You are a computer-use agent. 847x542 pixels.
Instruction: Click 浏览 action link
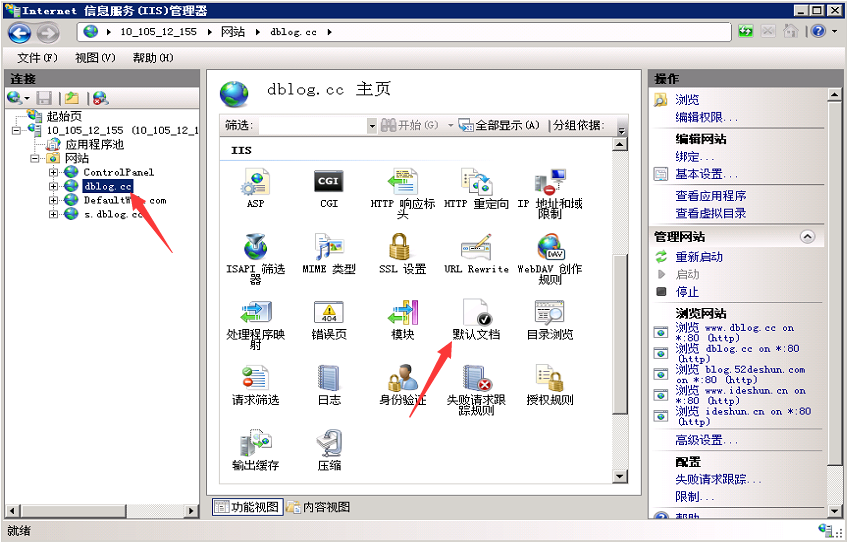point(687,99)
